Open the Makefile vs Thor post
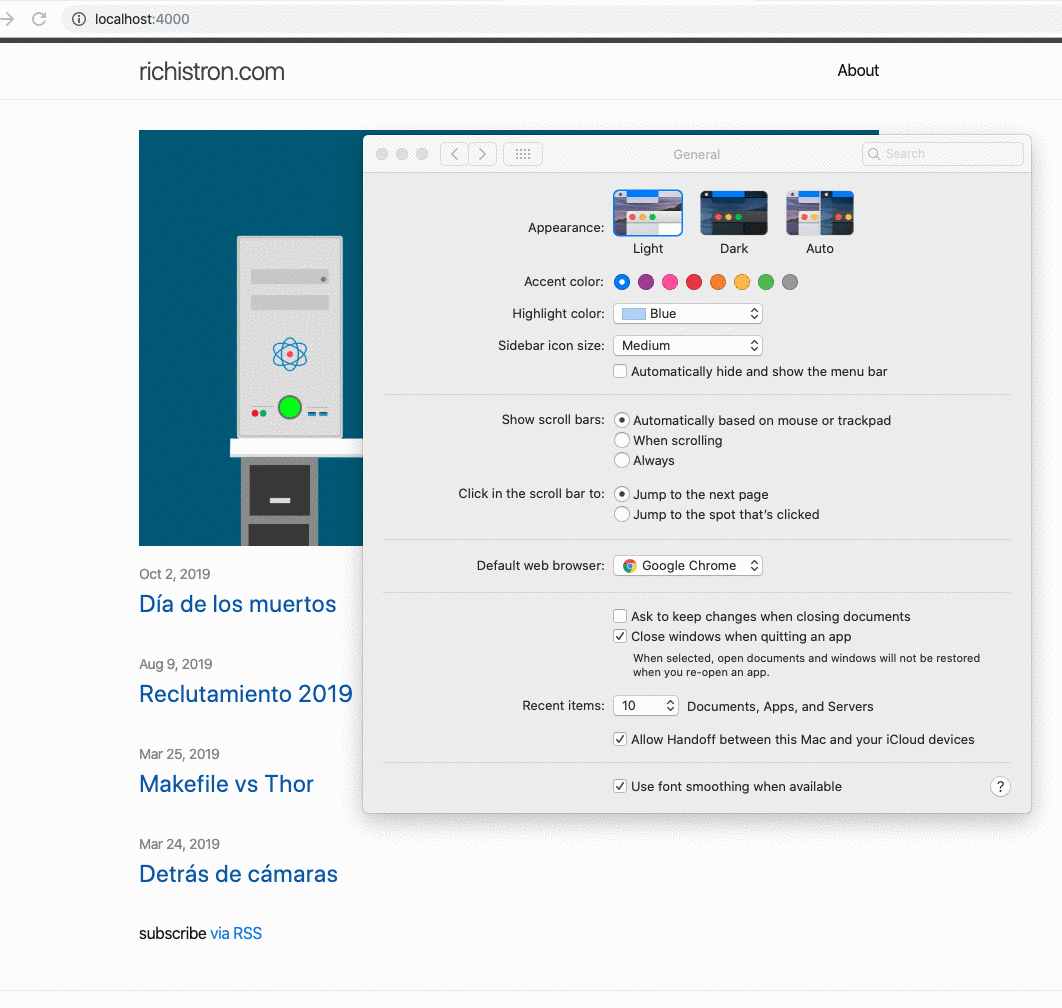Screen dimensions: 1062x1008 pyautogui.click(x=226, y=784)
